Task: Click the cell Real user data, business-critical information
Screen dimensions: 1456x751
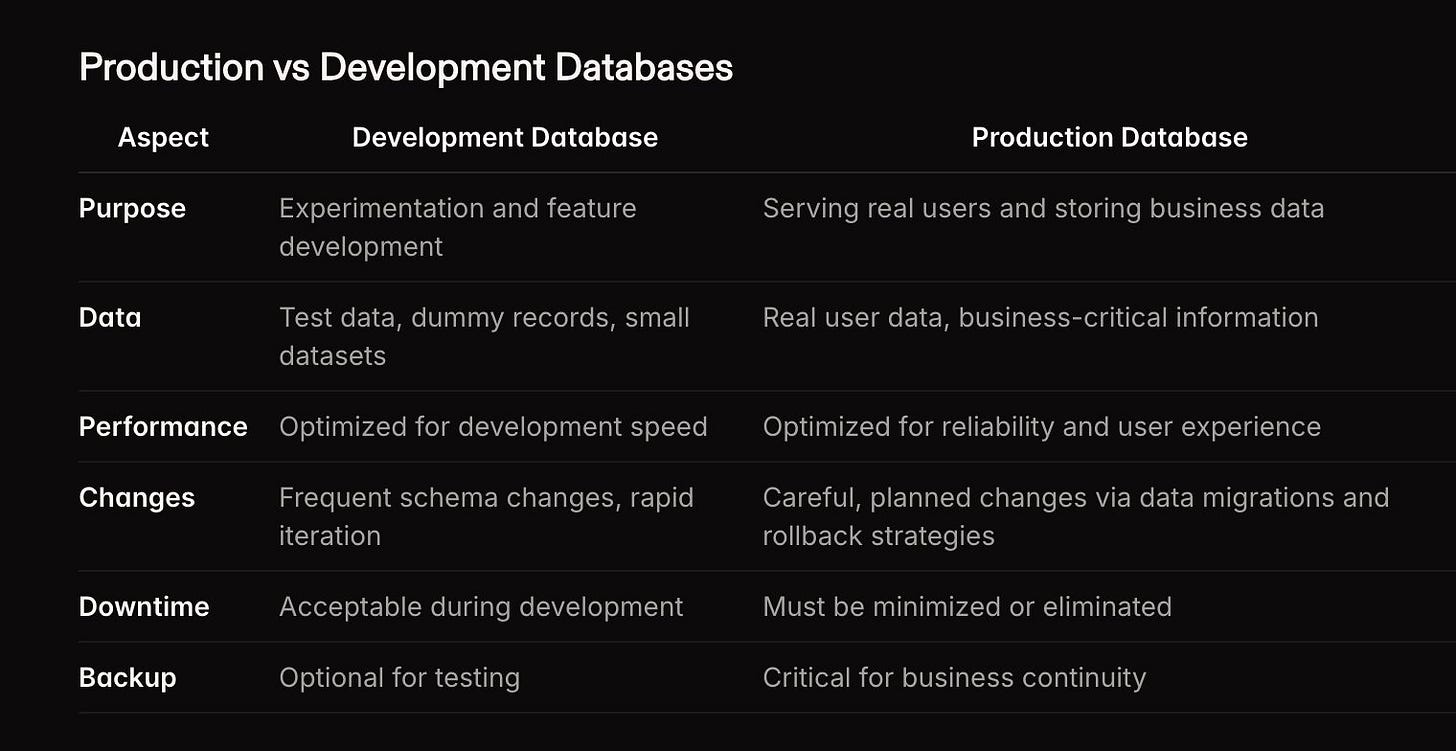Action: coord(1040,318)
